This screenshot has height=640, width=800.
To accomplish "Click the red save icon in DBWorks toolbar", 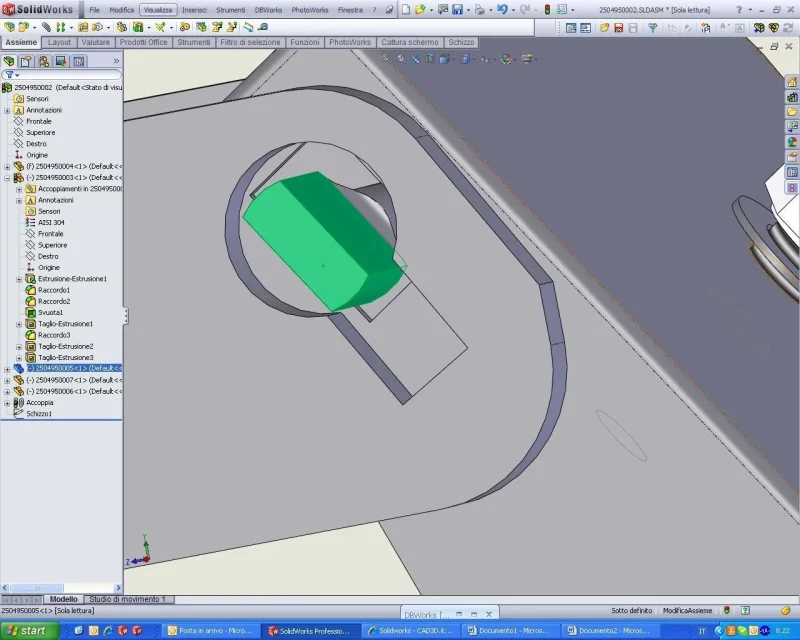I will click(619, 28).
